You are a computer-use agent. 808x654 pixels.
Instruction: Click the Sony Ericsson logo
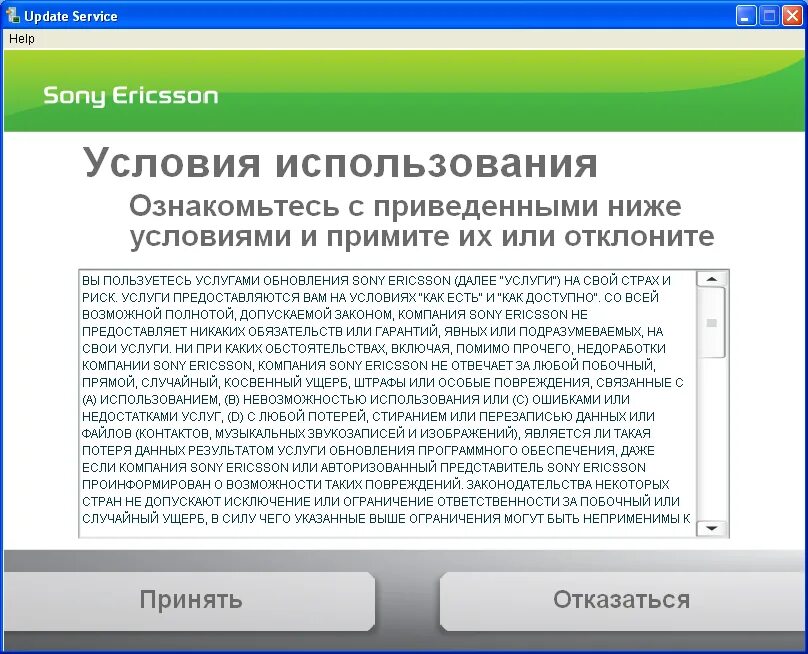(x=130, y=95)
